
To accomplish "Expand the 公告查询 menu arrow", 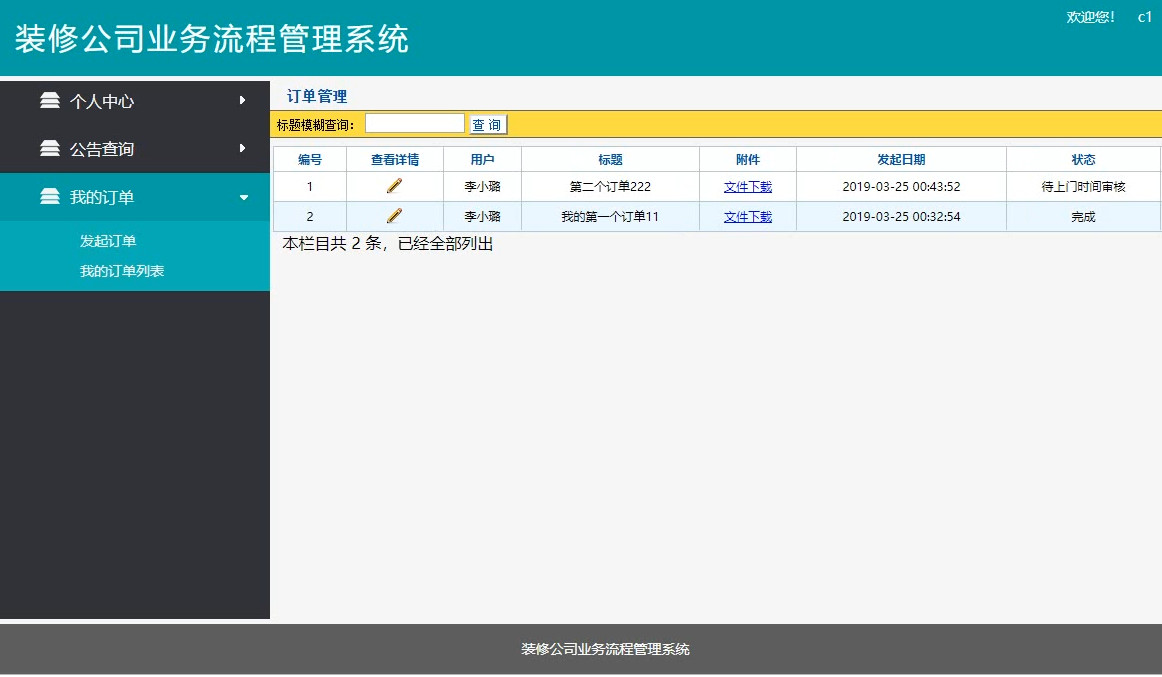I will tap(242, 148).
